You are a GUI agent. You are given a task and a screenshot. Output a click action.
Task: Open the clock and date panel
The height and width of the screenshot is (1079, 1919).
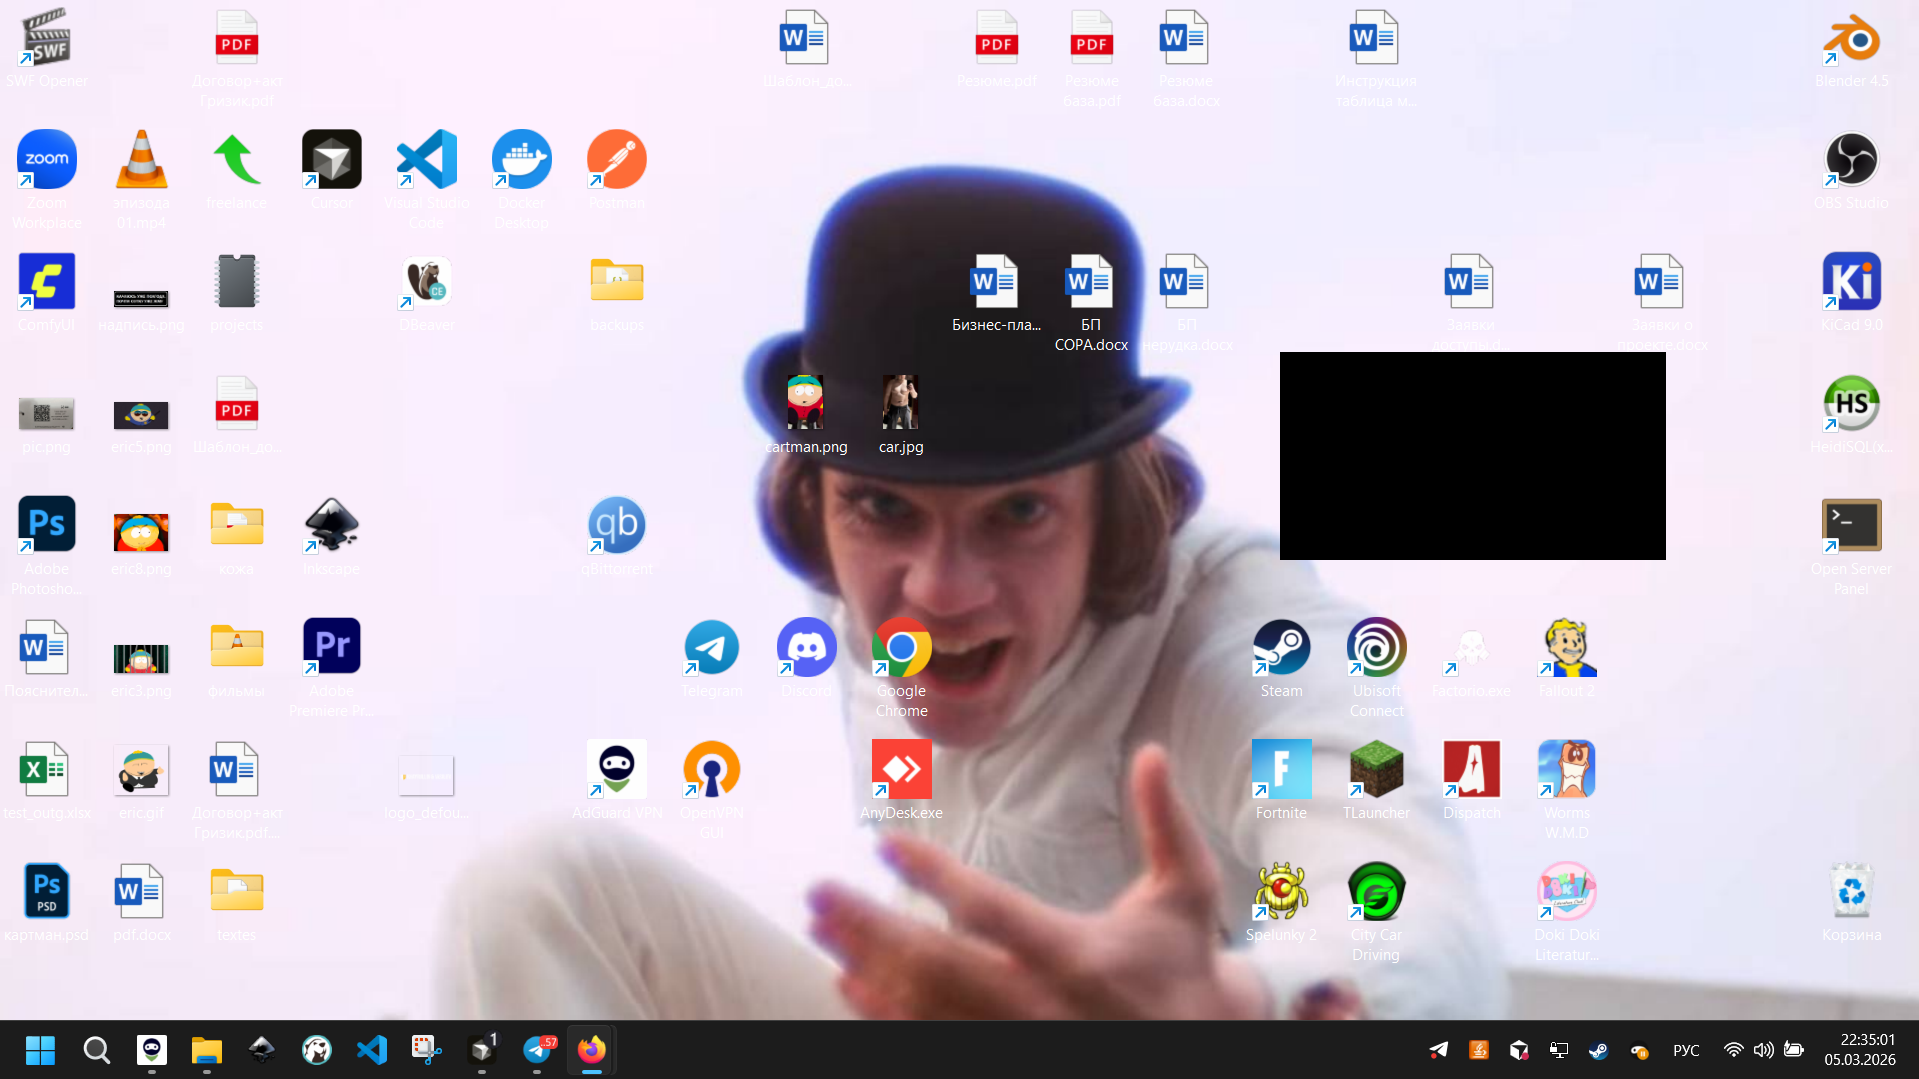pos(1859,1050)
